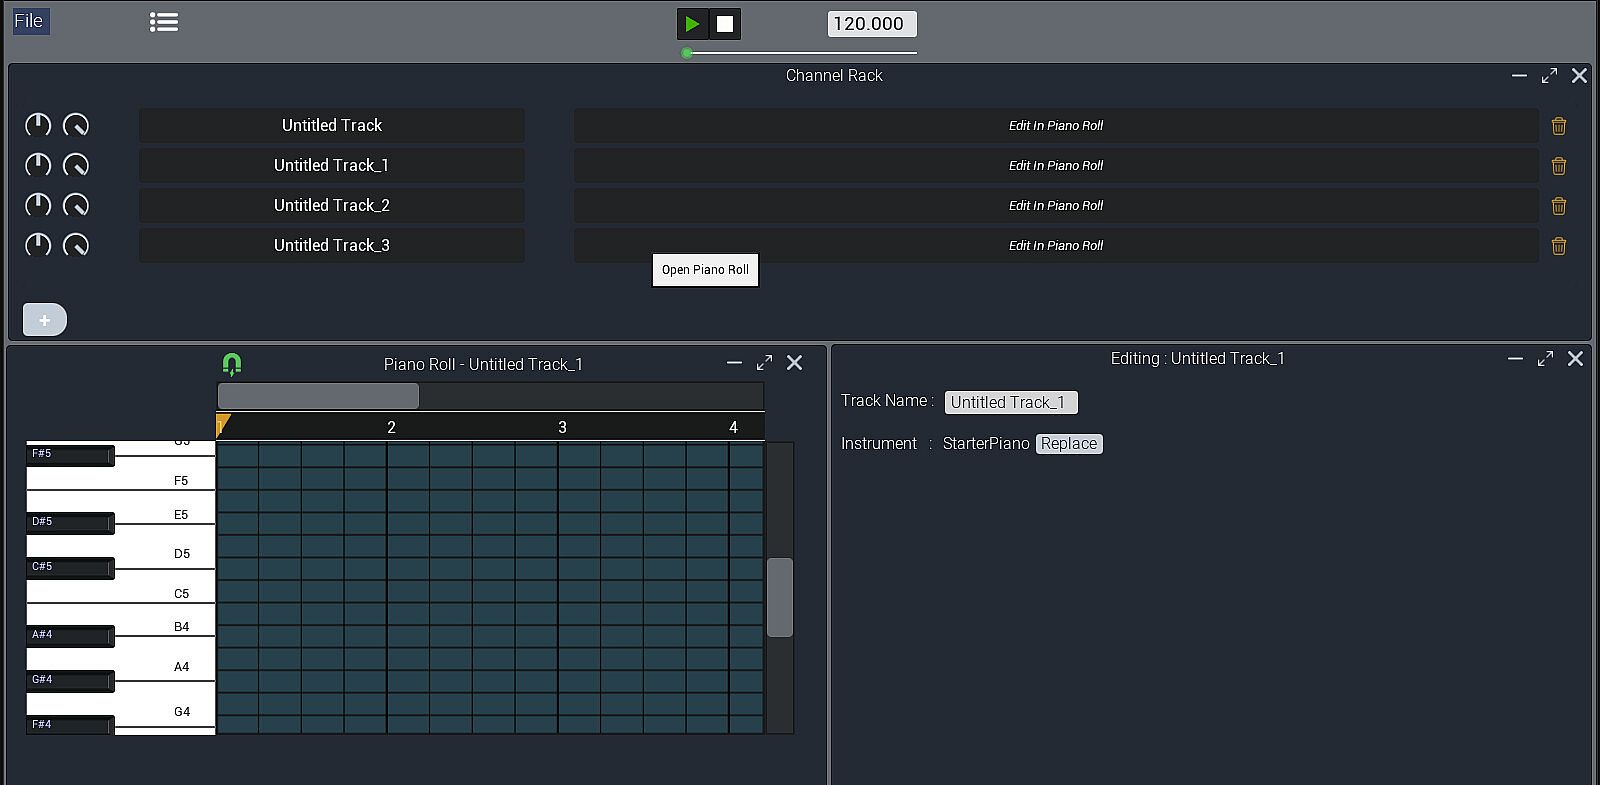The height and width of the screenshot is (785, 1600).
Task: Select Untitled Track_2 in Channel Rack
Action: tap(331, 205)
